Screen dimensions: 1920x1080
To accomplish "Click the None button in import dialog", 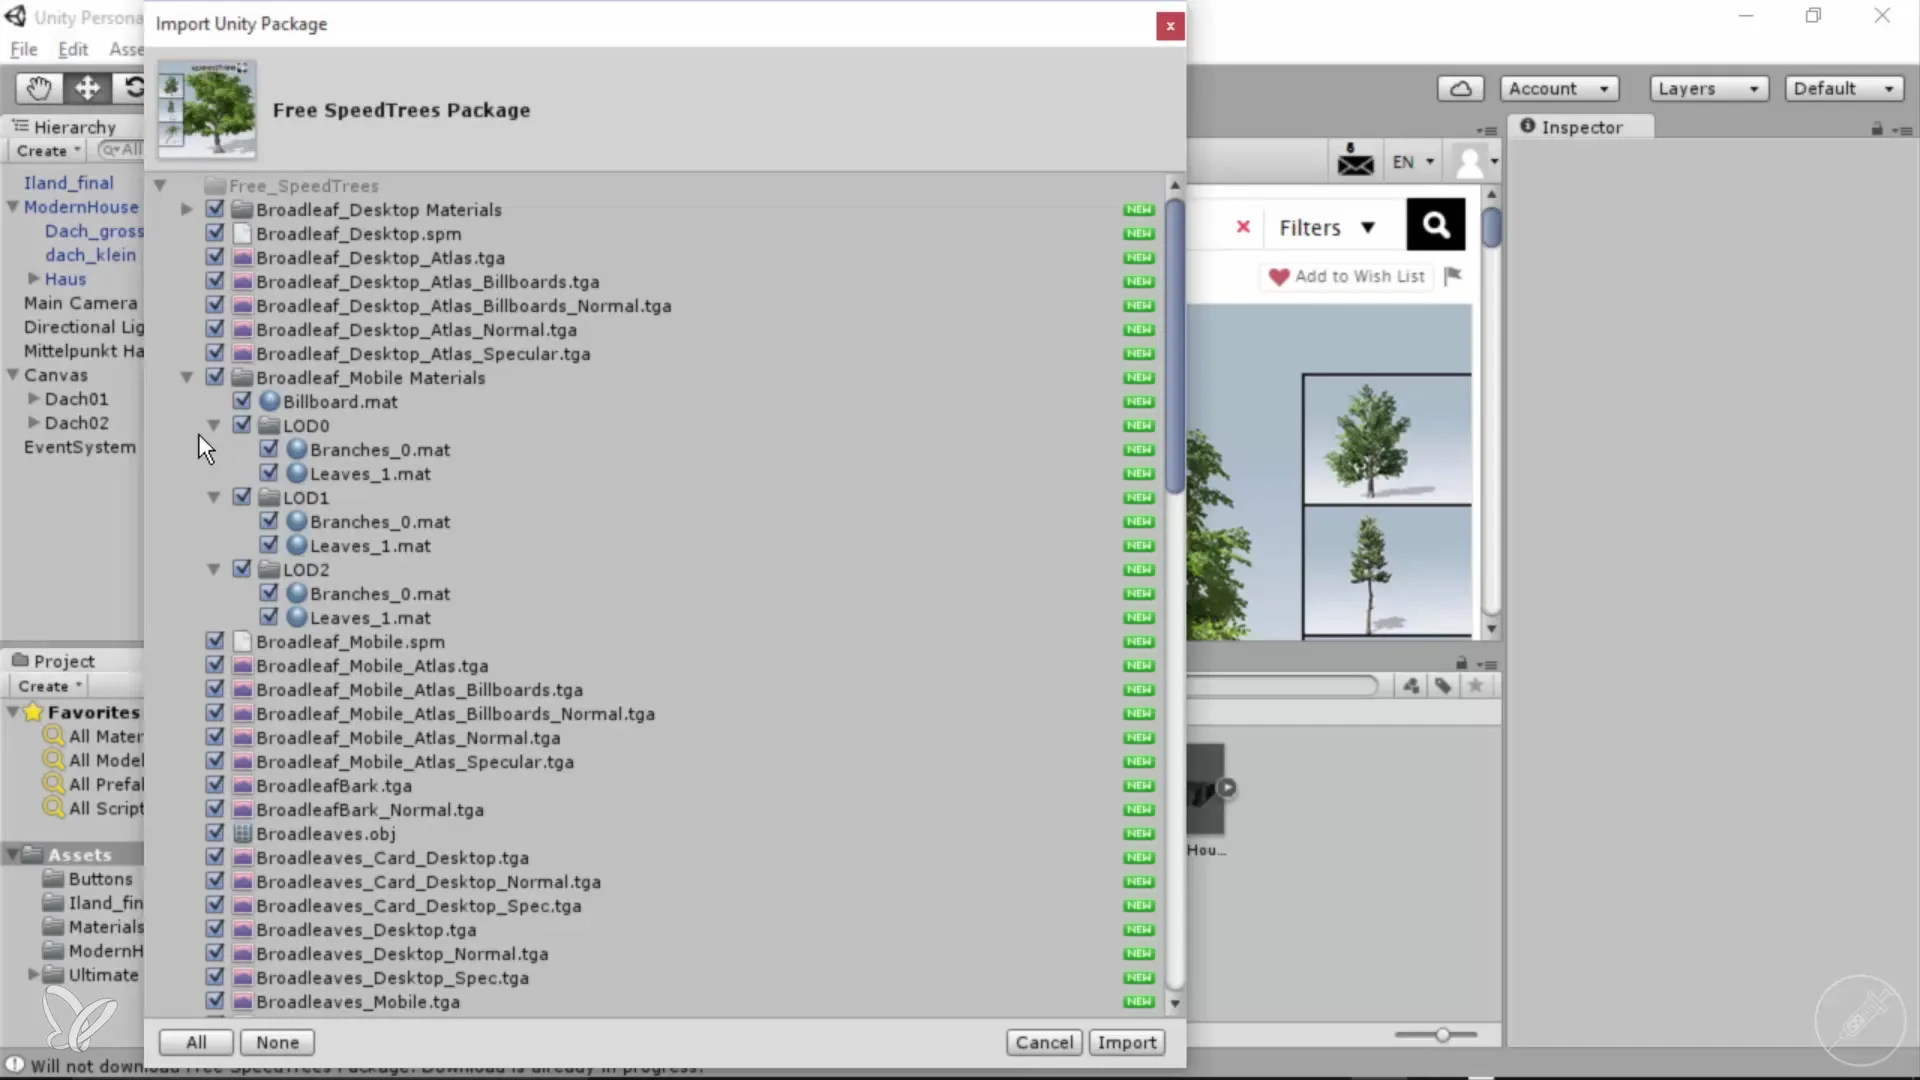I will 277,1042.
